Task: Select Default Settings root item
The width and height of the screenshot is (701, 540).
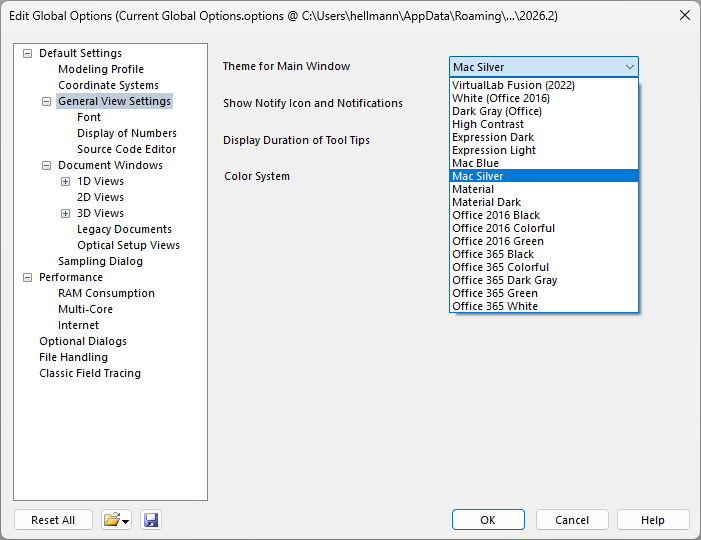Action: pyautogui.click(x=80, y=53)
